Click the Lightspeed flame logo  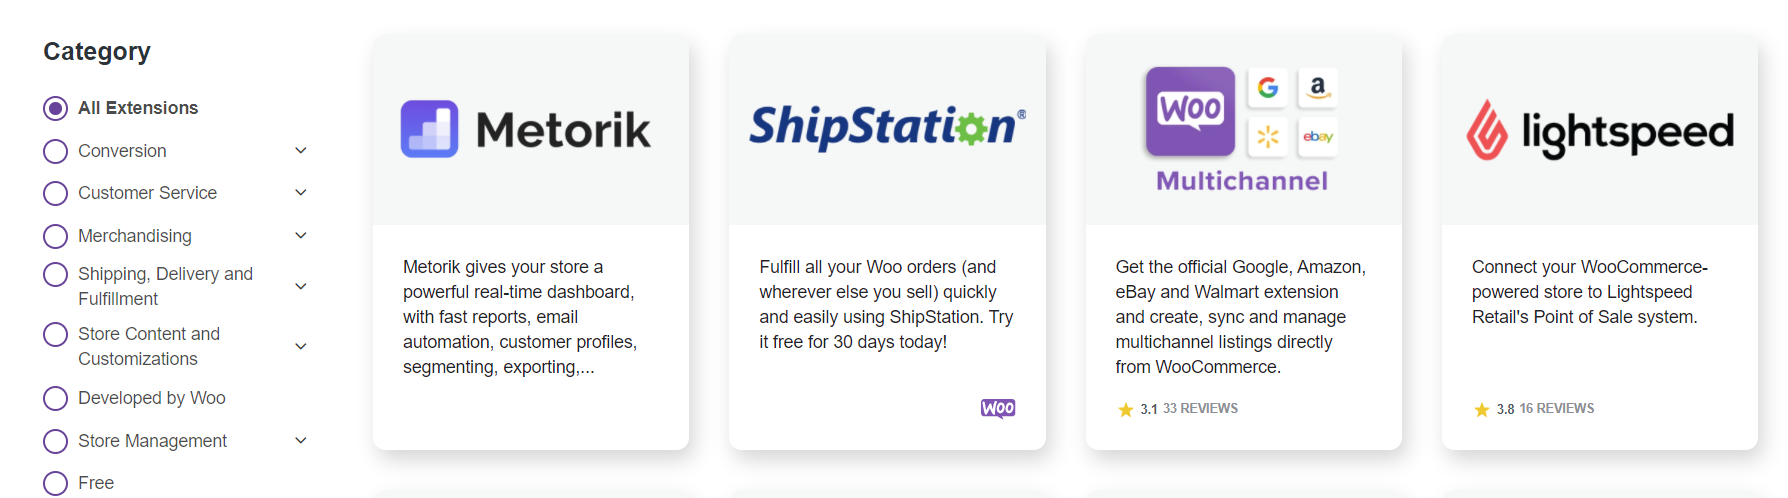tap(1487, 131)
